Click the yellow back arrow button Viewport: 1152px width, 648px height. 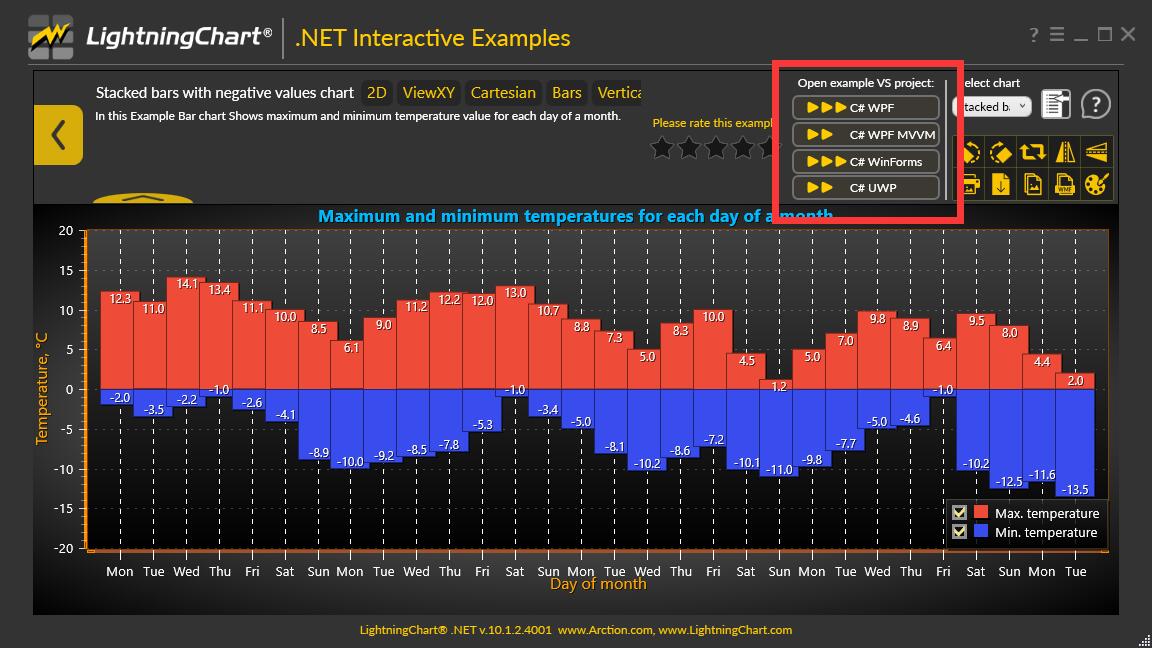tap(58, 134)
